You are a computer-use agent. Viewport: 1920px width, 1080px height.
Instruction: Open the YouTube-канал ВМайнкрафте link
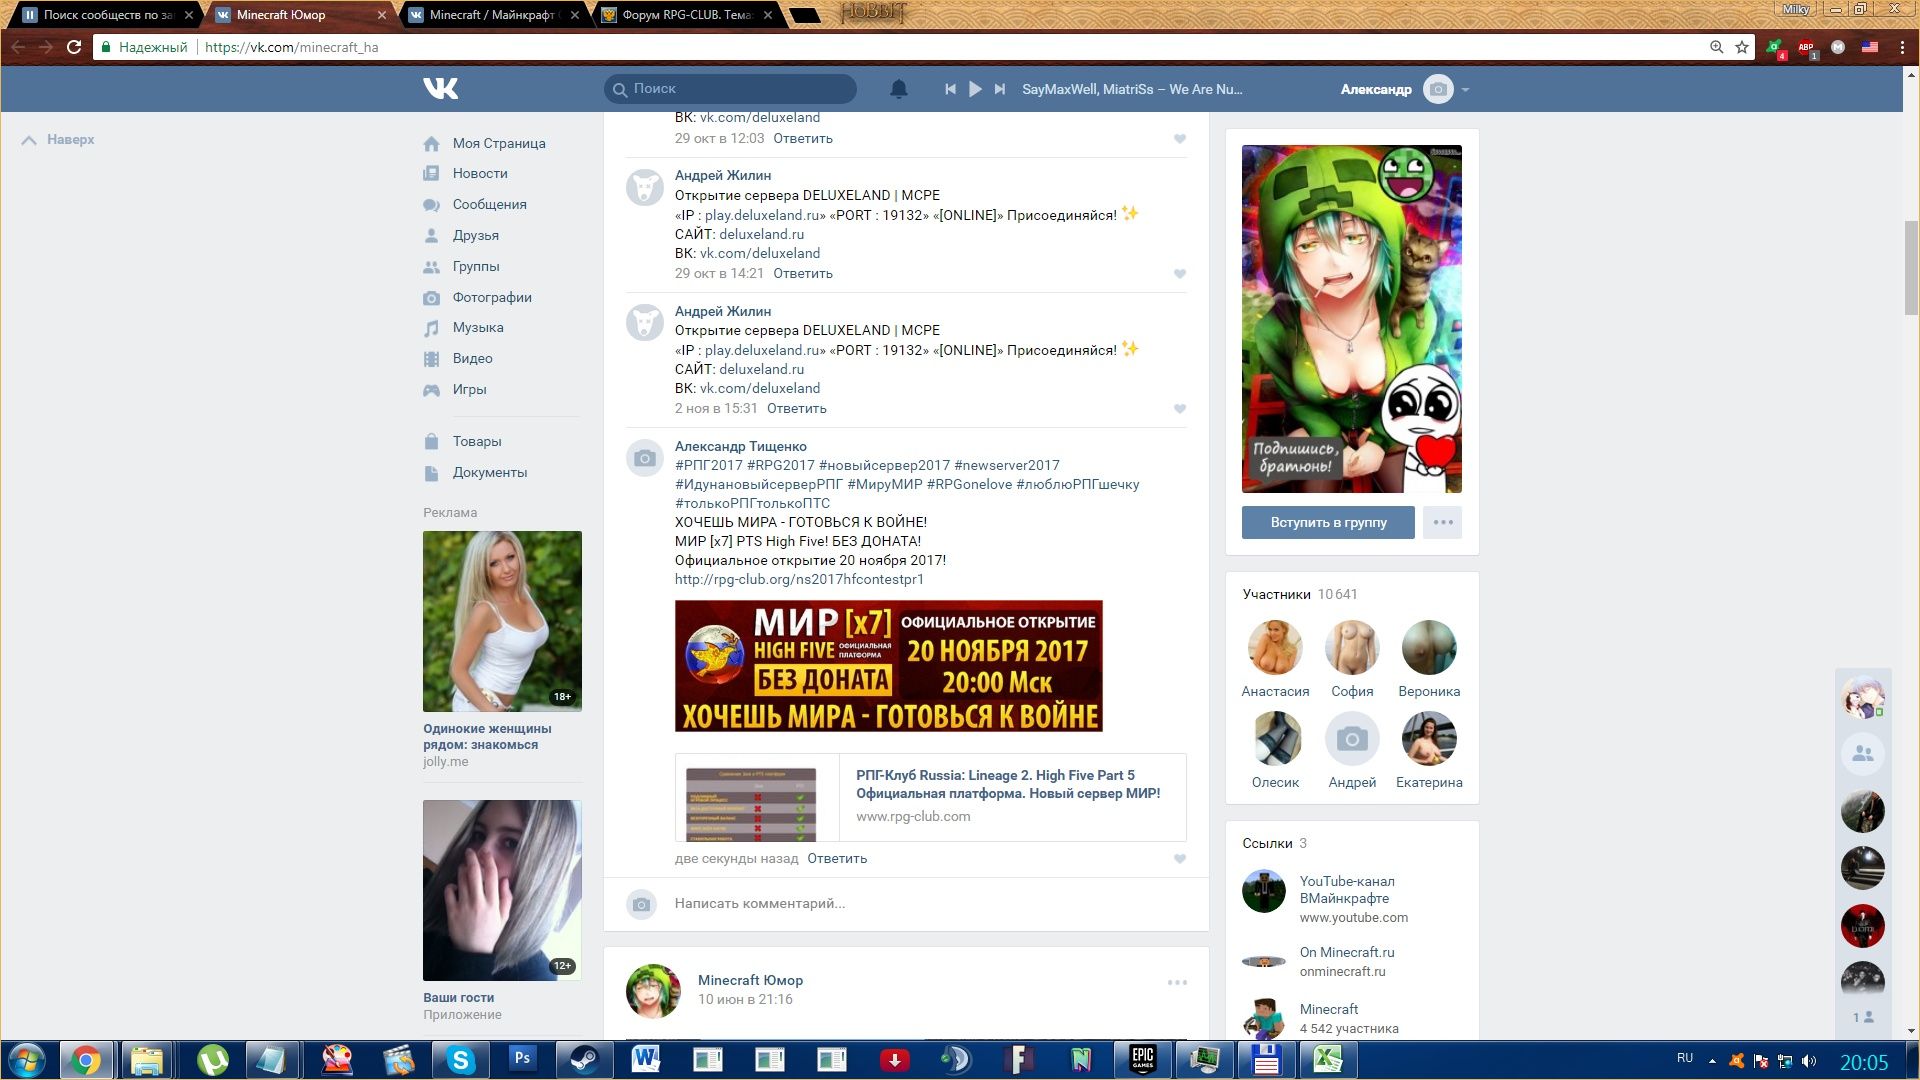click(x=1346, y=889)
